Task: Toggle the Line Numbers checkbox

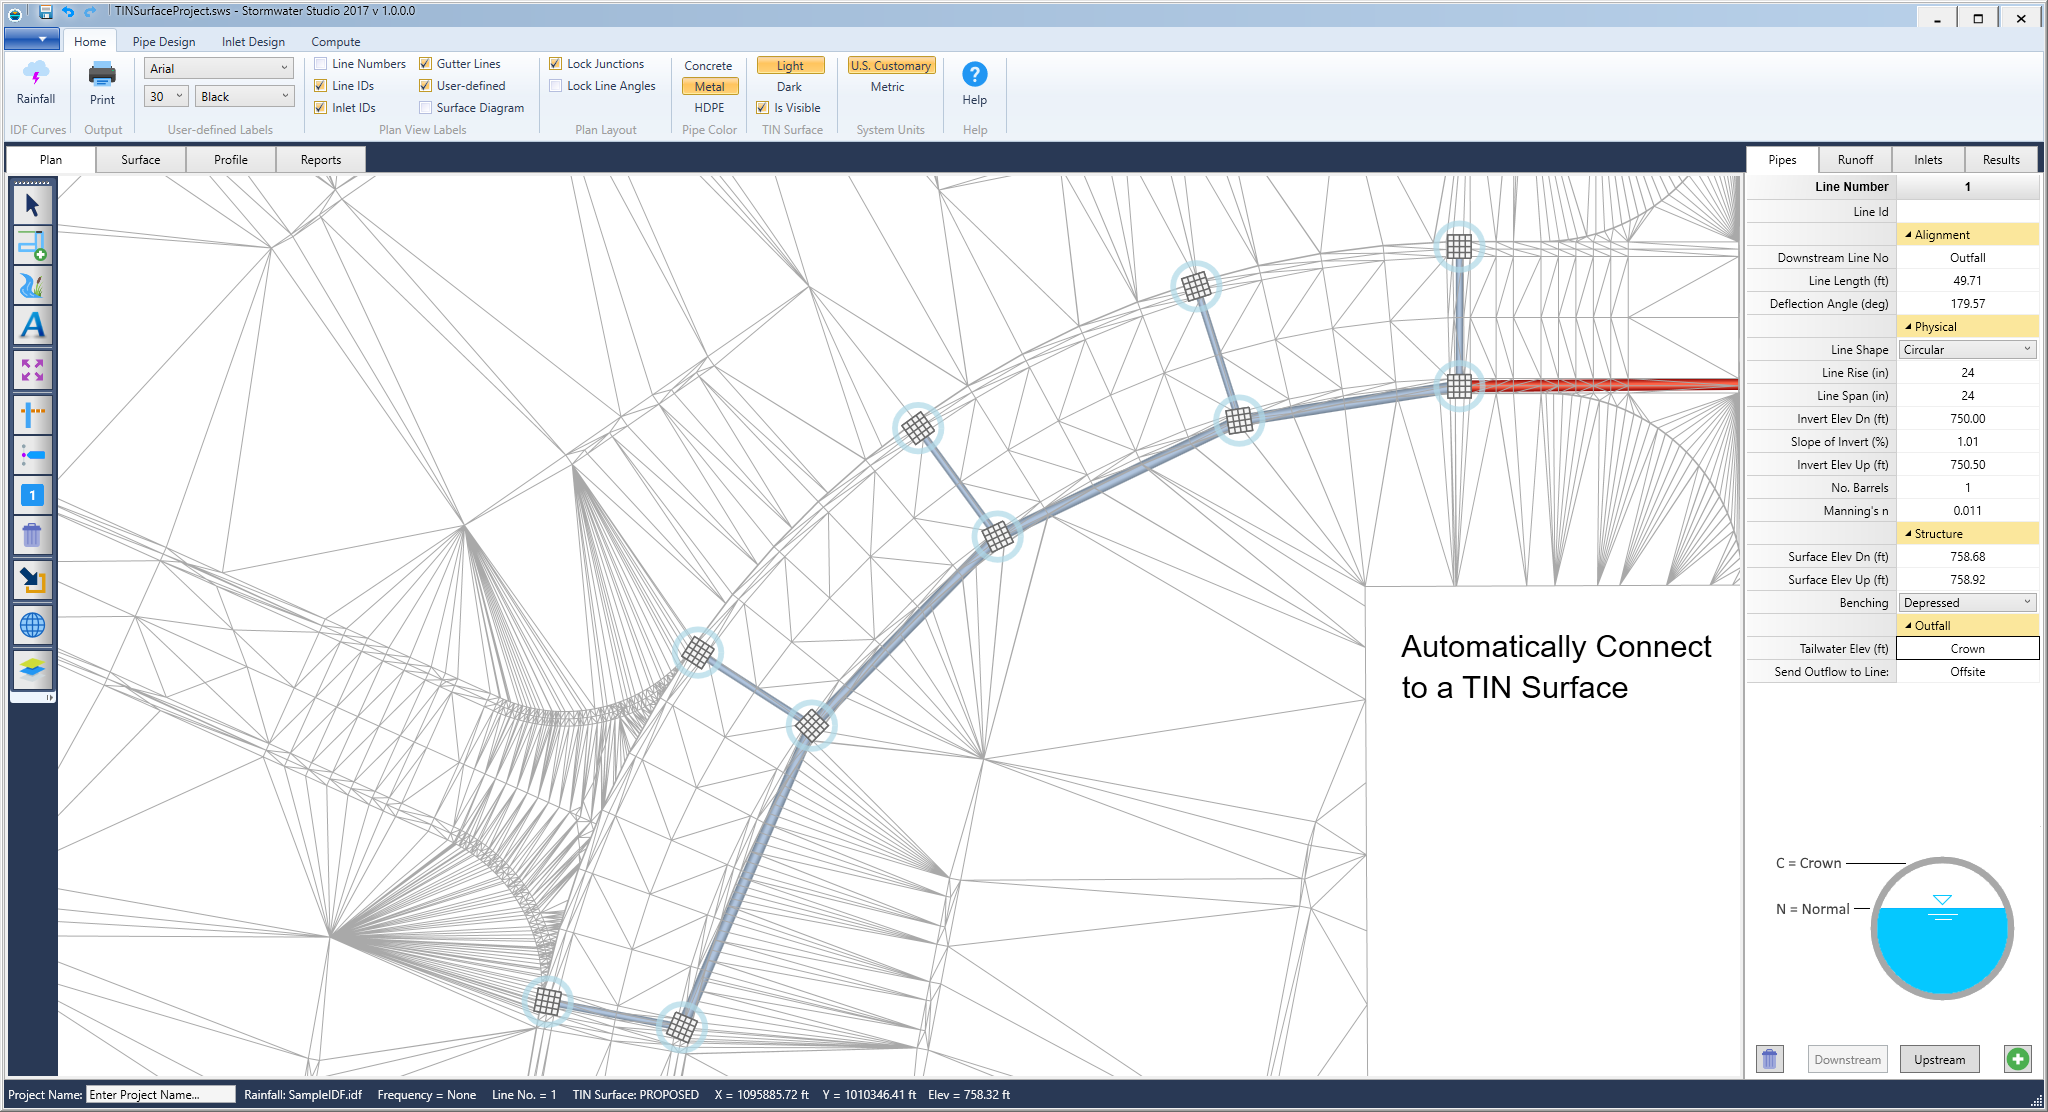Action: coord(320,64)
